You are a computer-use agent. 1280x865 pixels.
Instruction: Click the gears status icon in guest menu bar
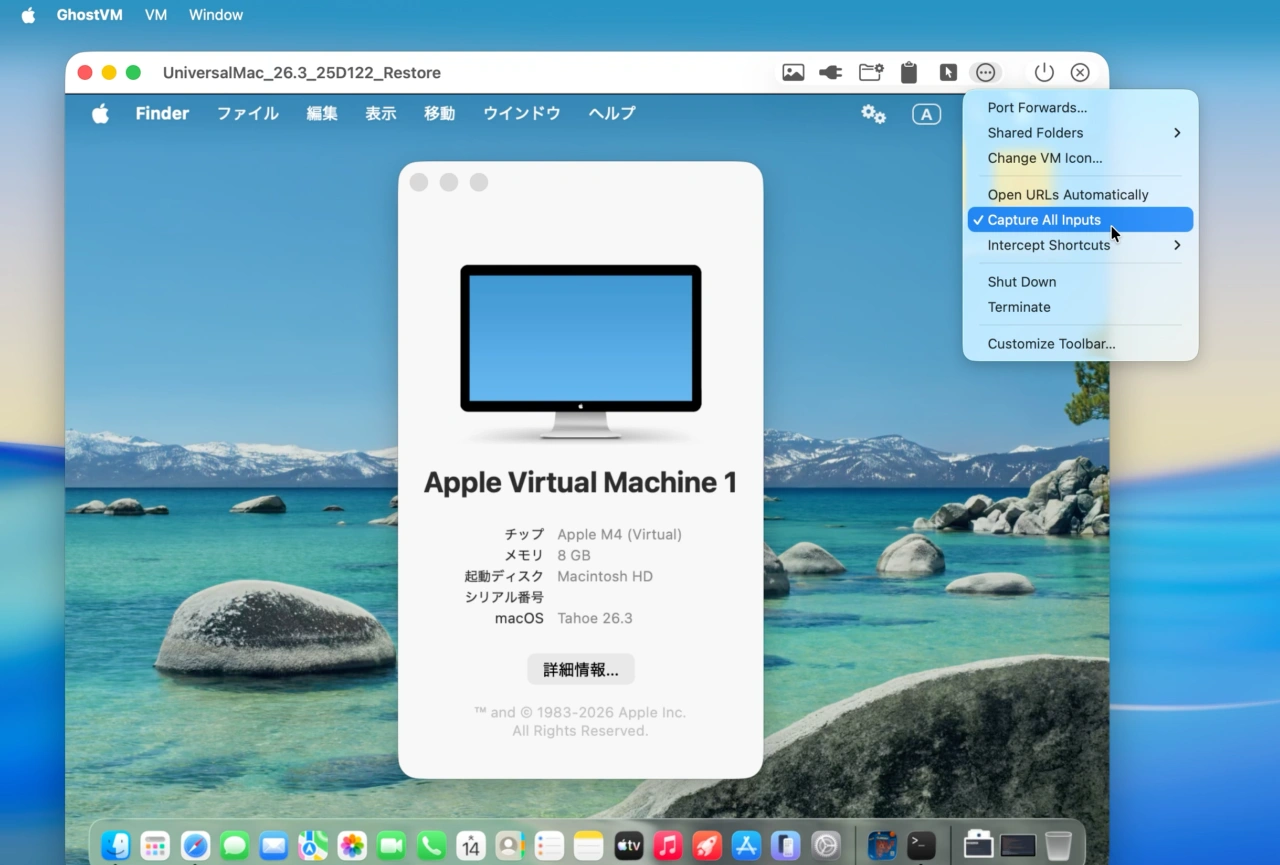click(x=873, y=114)
